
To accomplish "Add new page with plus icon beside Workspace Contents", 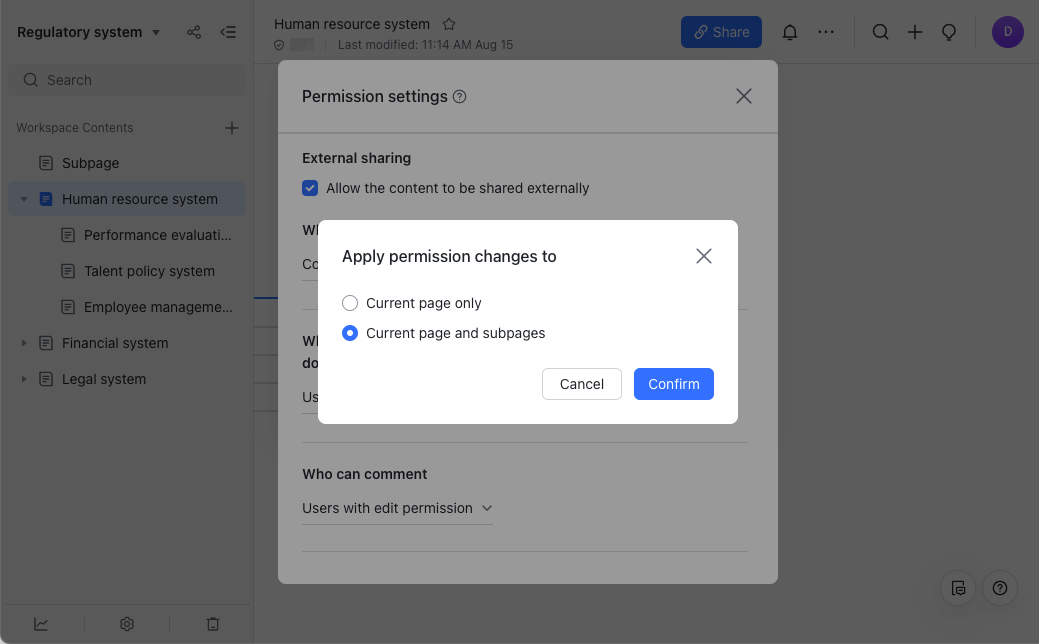I will [x=232, y=128].
